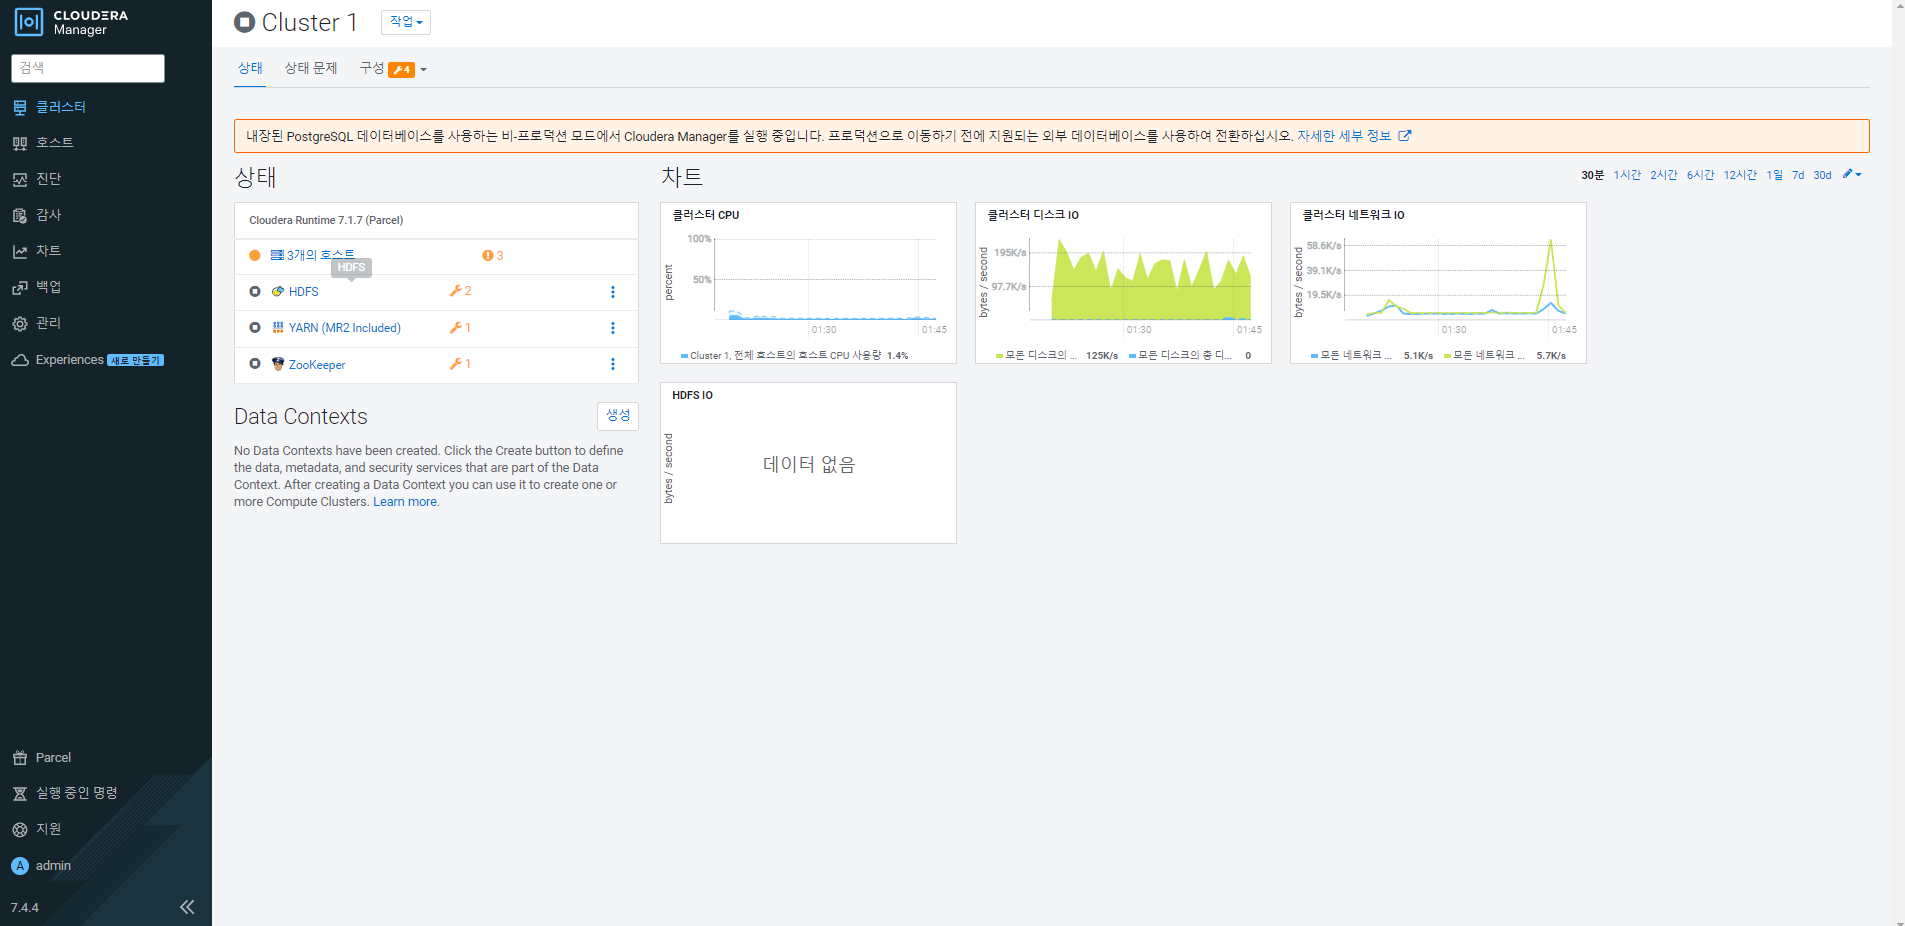The height and width of the screenshot is (926, 1905).
Task: Collapse the sidebar with double-chevron icon
Action: [x=187, y=907]
